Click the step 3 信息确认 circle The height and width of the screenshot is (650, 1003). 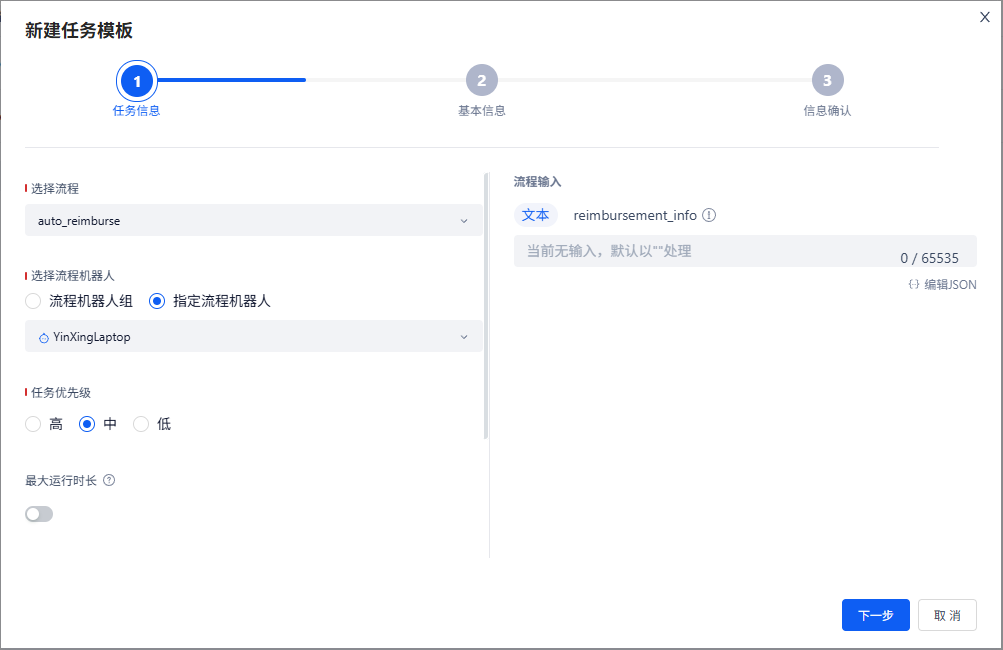point(827,80)
